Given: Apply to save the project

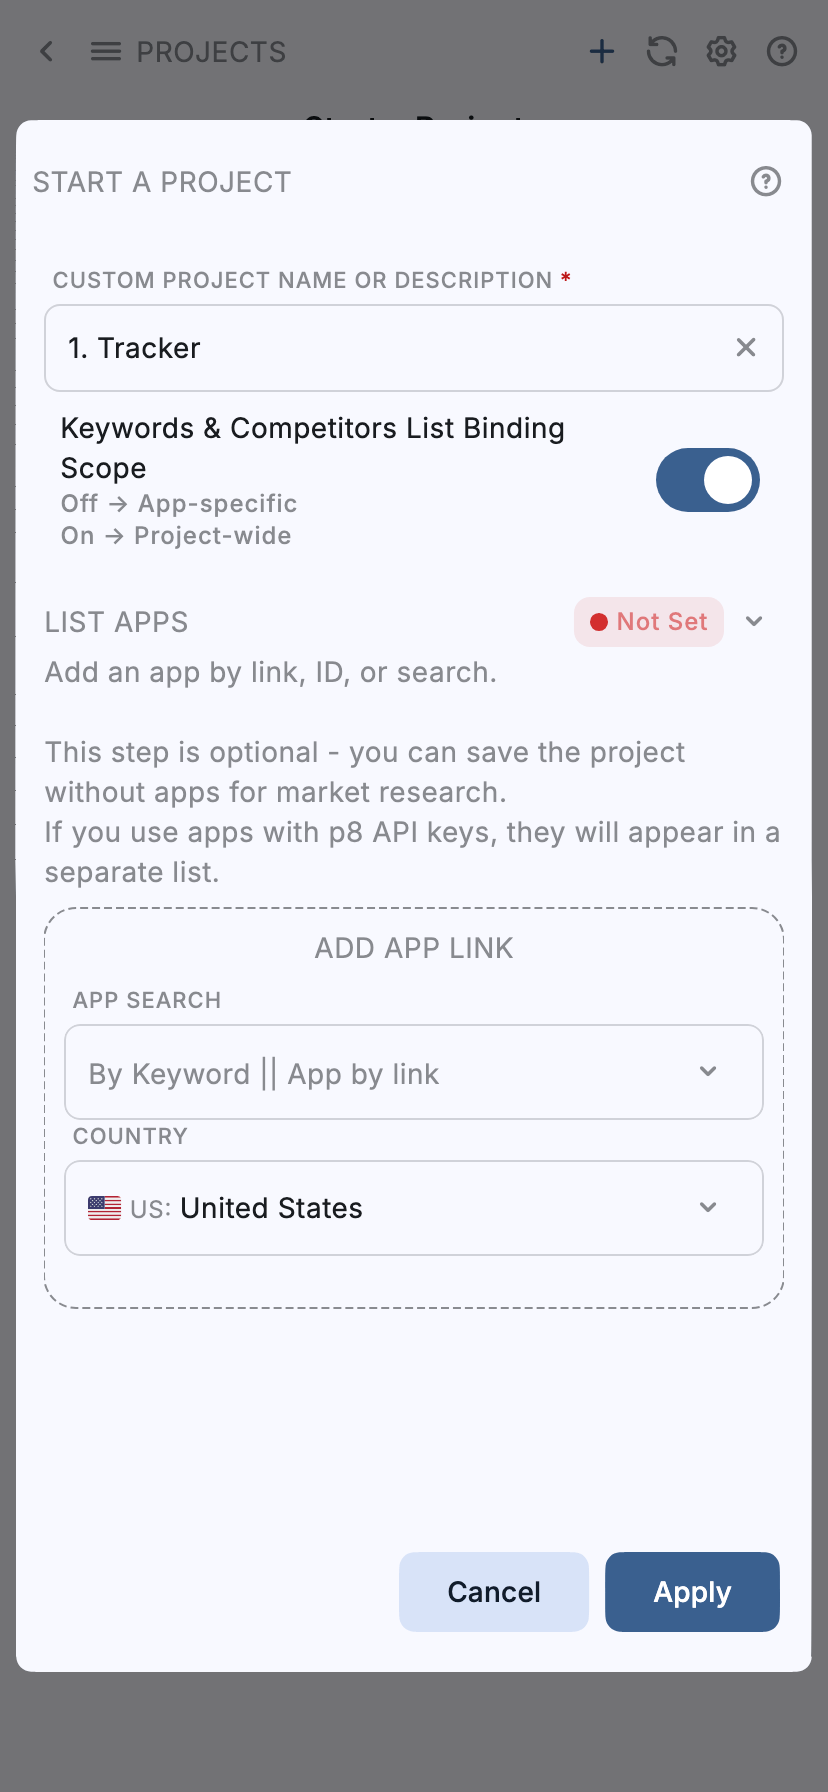Looking at the screenshot, I should point(692,1592).
